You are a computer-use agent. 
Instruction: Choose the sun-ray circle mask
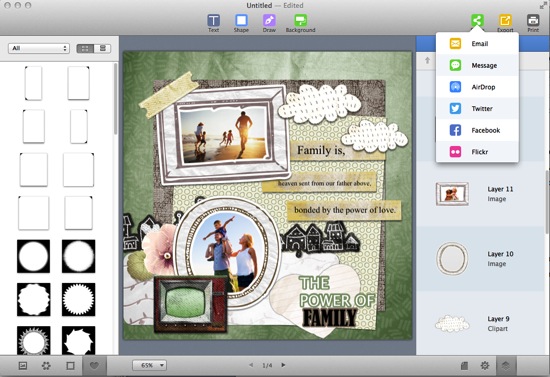tap(33, 341)
